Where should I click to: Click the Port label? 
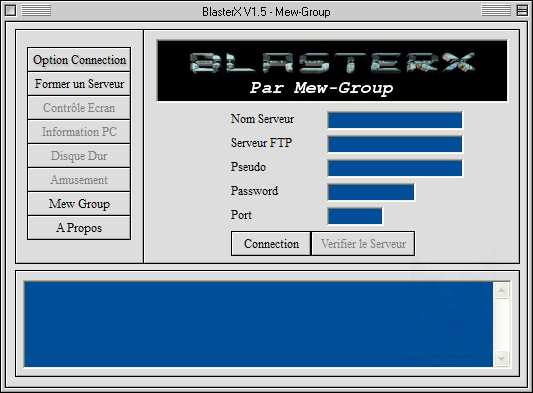241,215
